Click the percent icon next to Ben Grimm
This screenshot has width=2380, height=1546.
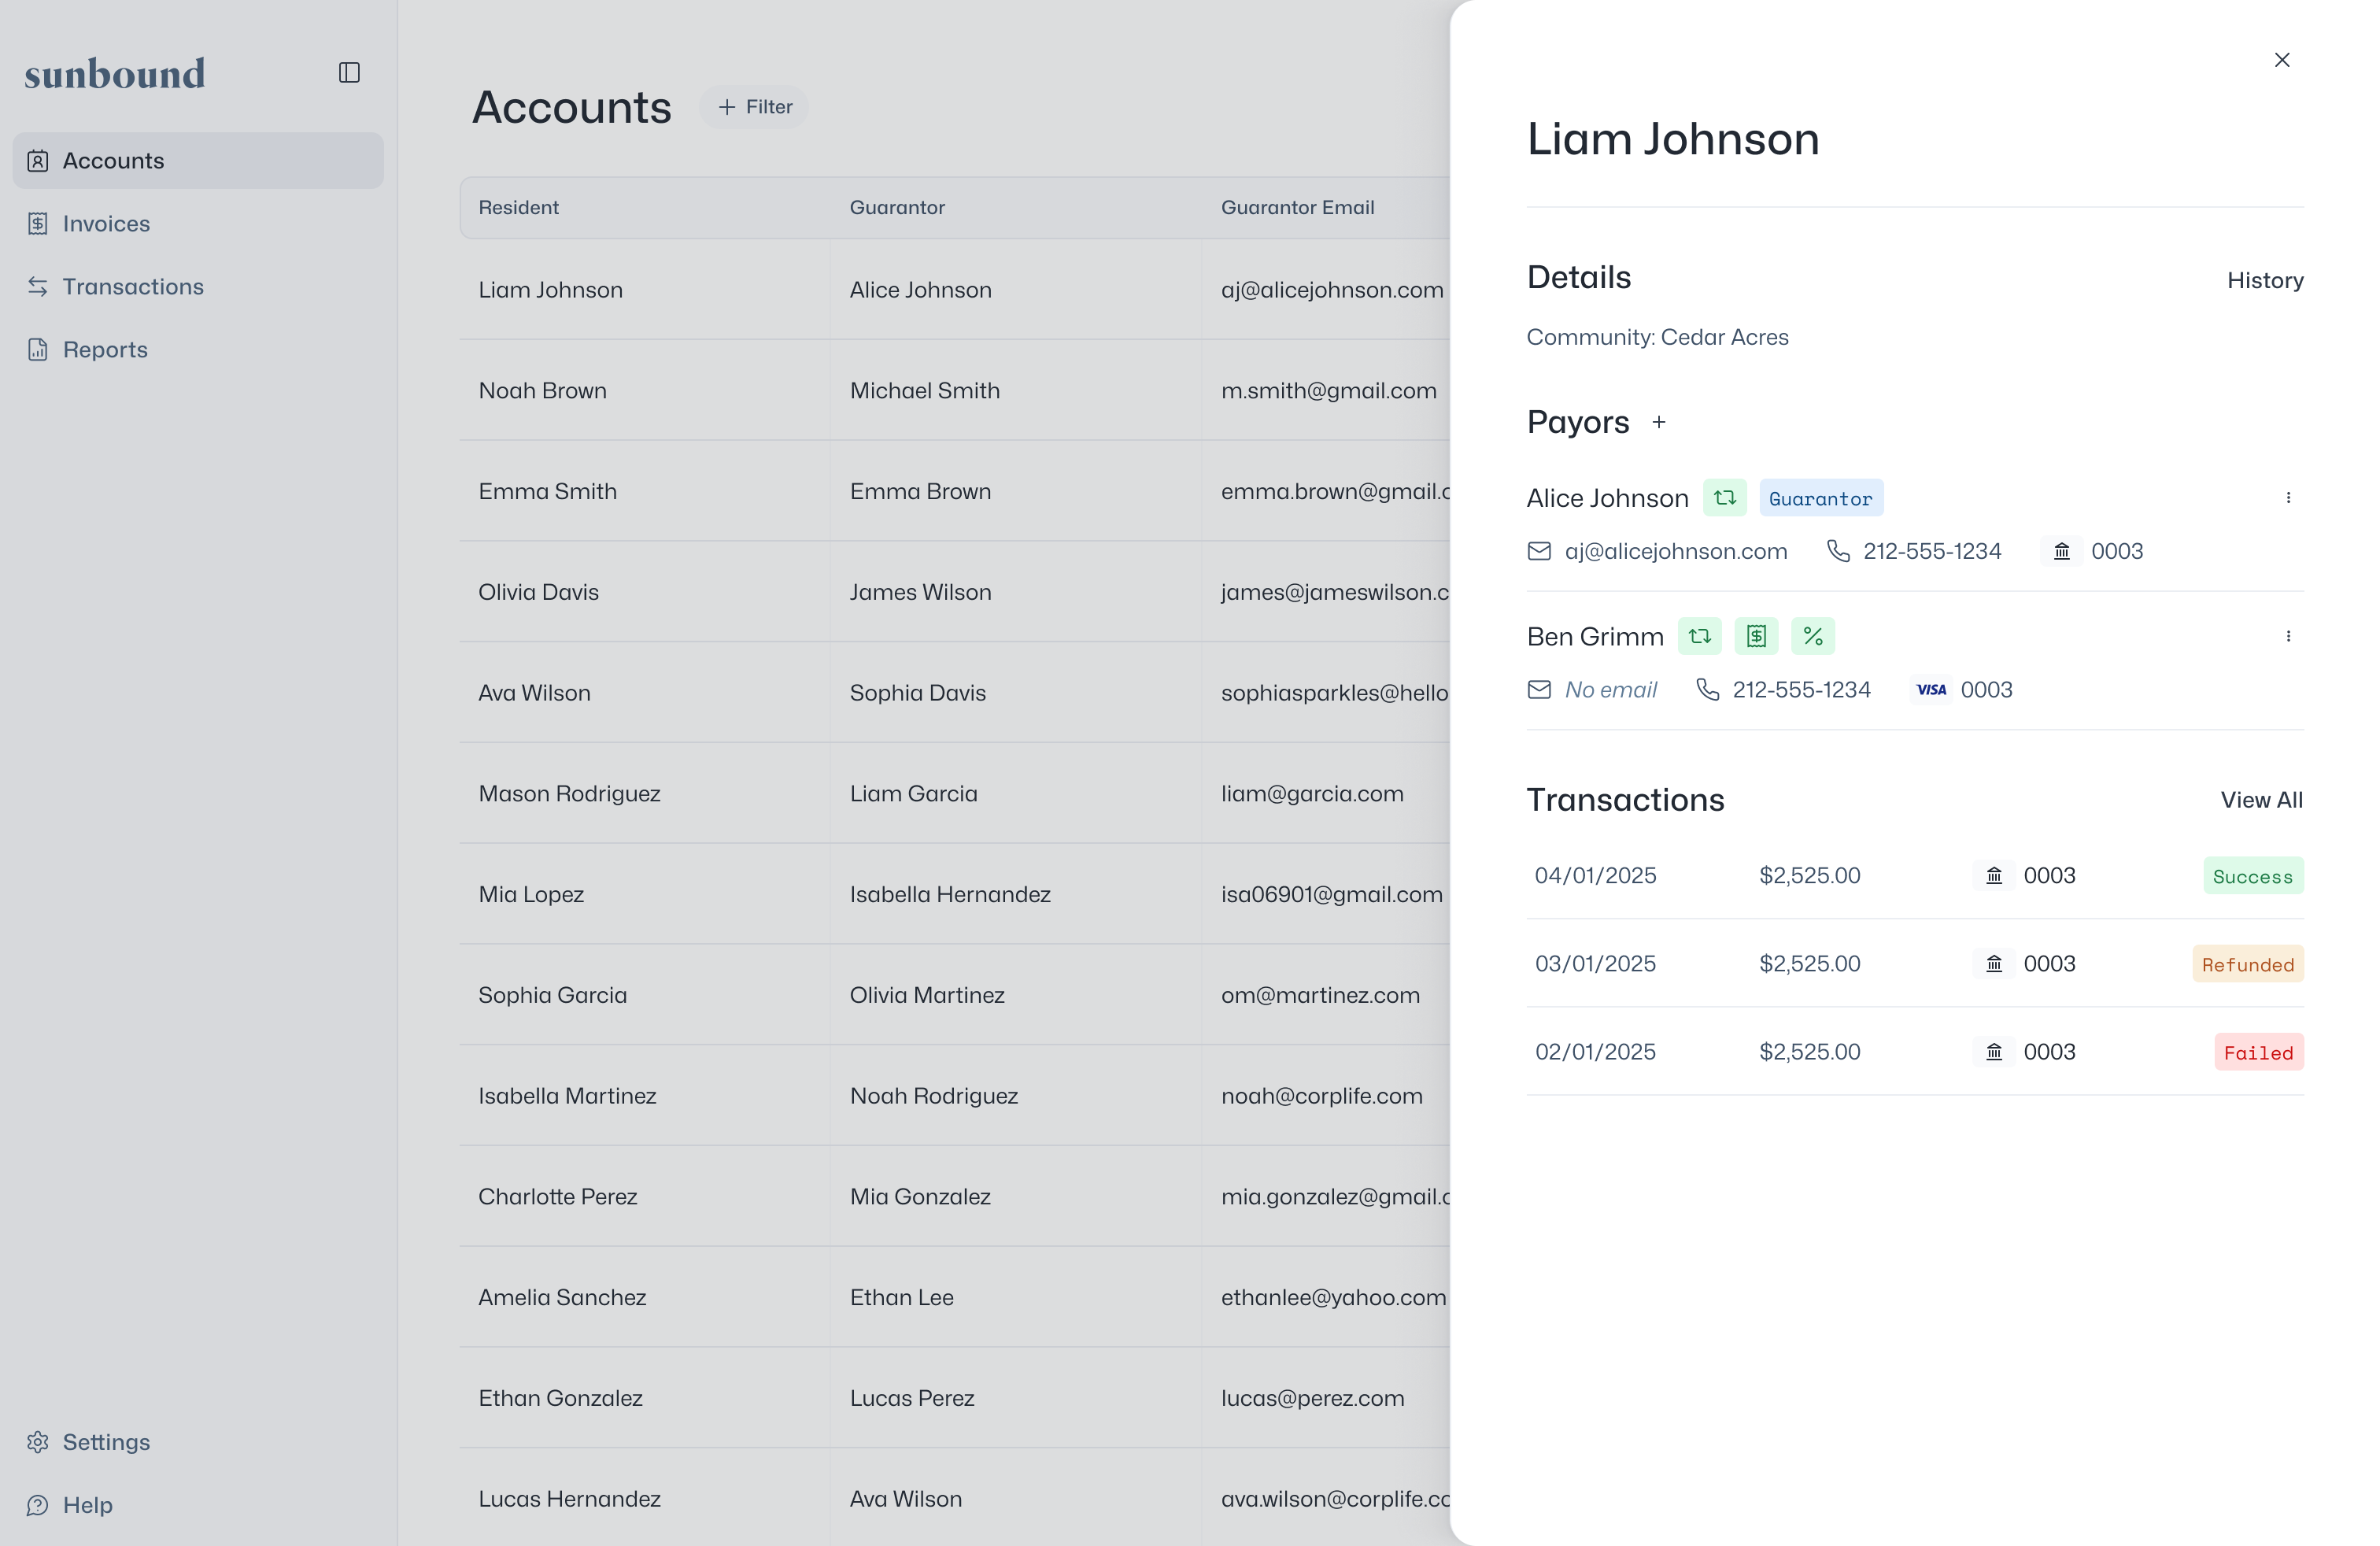[x=1813, y=635]
